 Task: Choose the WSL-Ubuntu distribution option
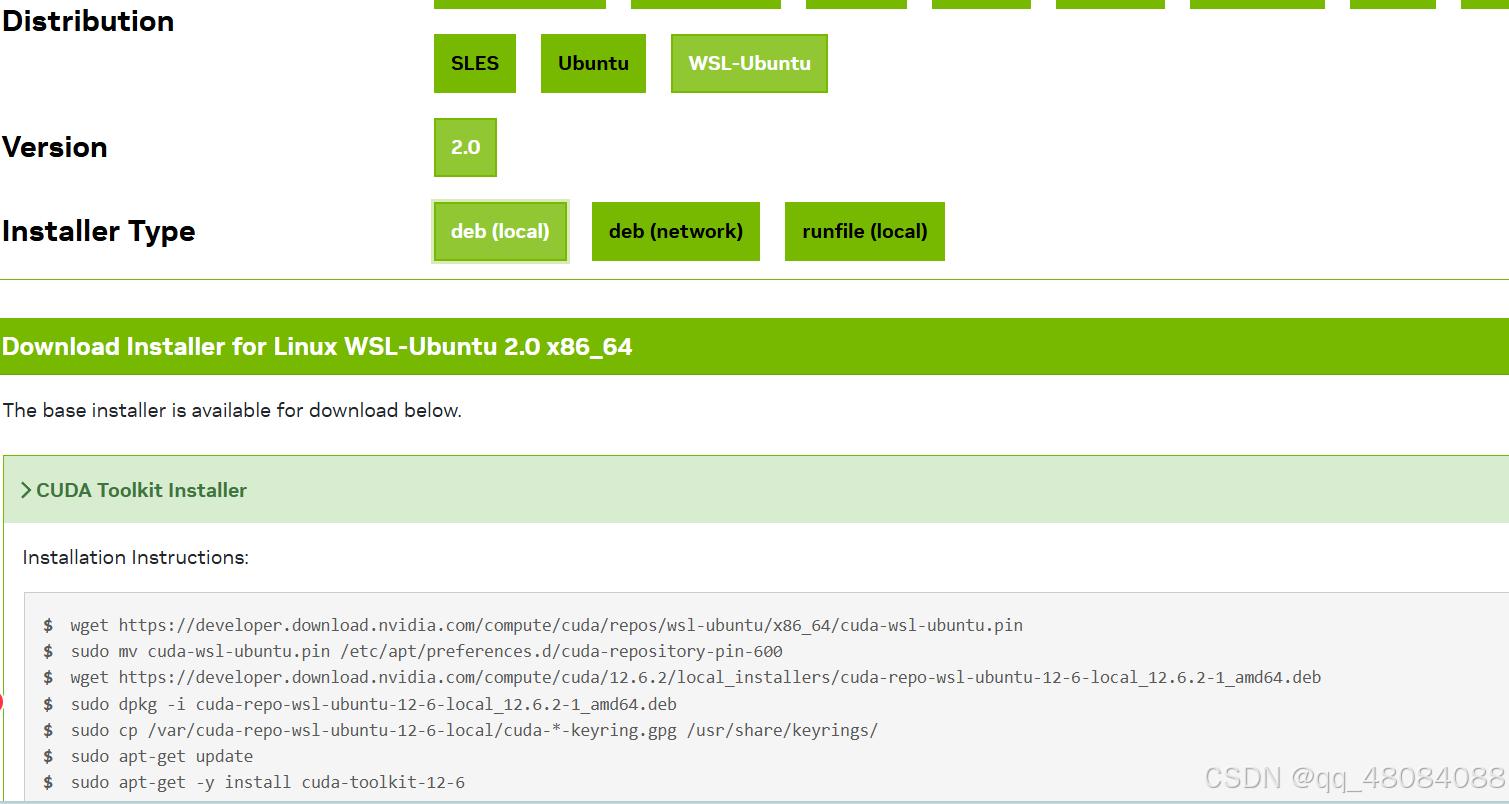coord(749,63)
